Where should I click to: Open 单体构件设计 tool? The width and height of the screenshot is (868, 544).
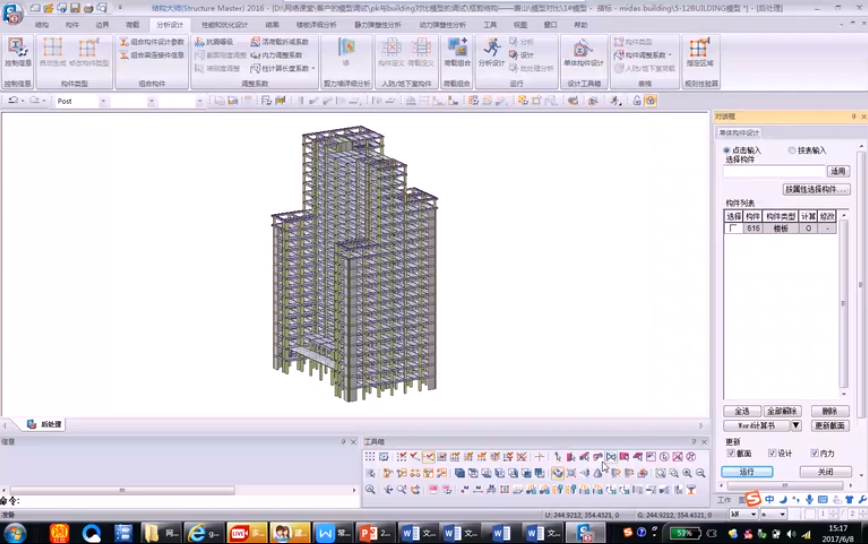583,53
